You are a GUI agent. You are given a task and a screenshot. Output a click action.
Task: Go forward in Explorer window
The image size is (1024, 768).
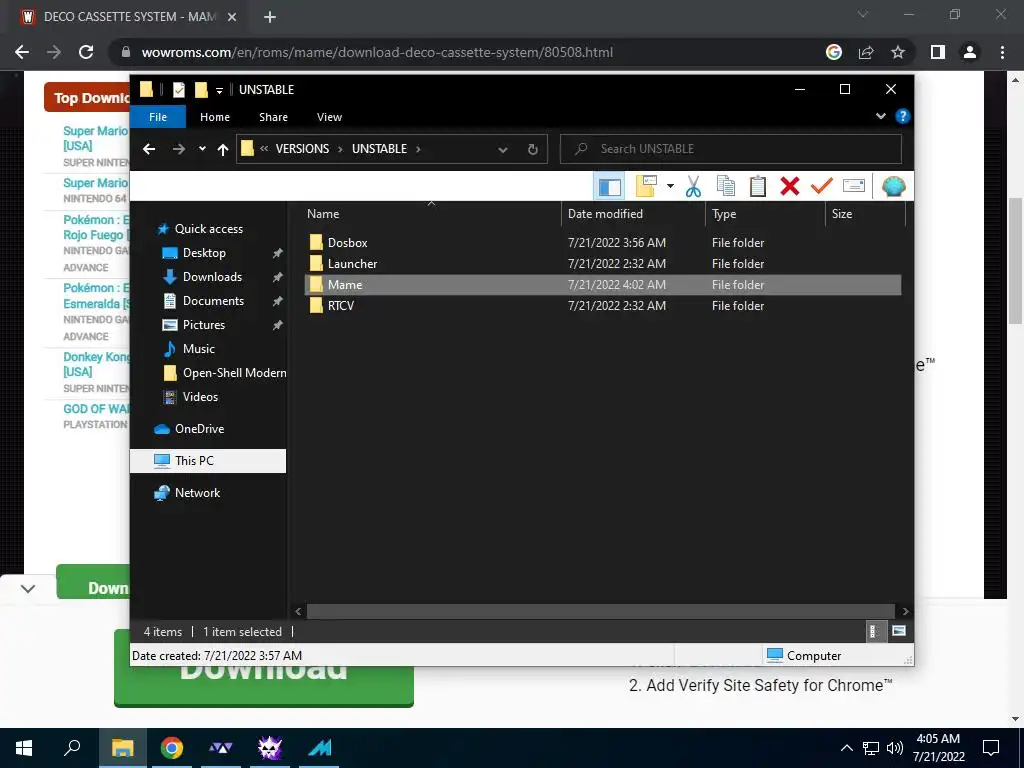pos(178,149)
